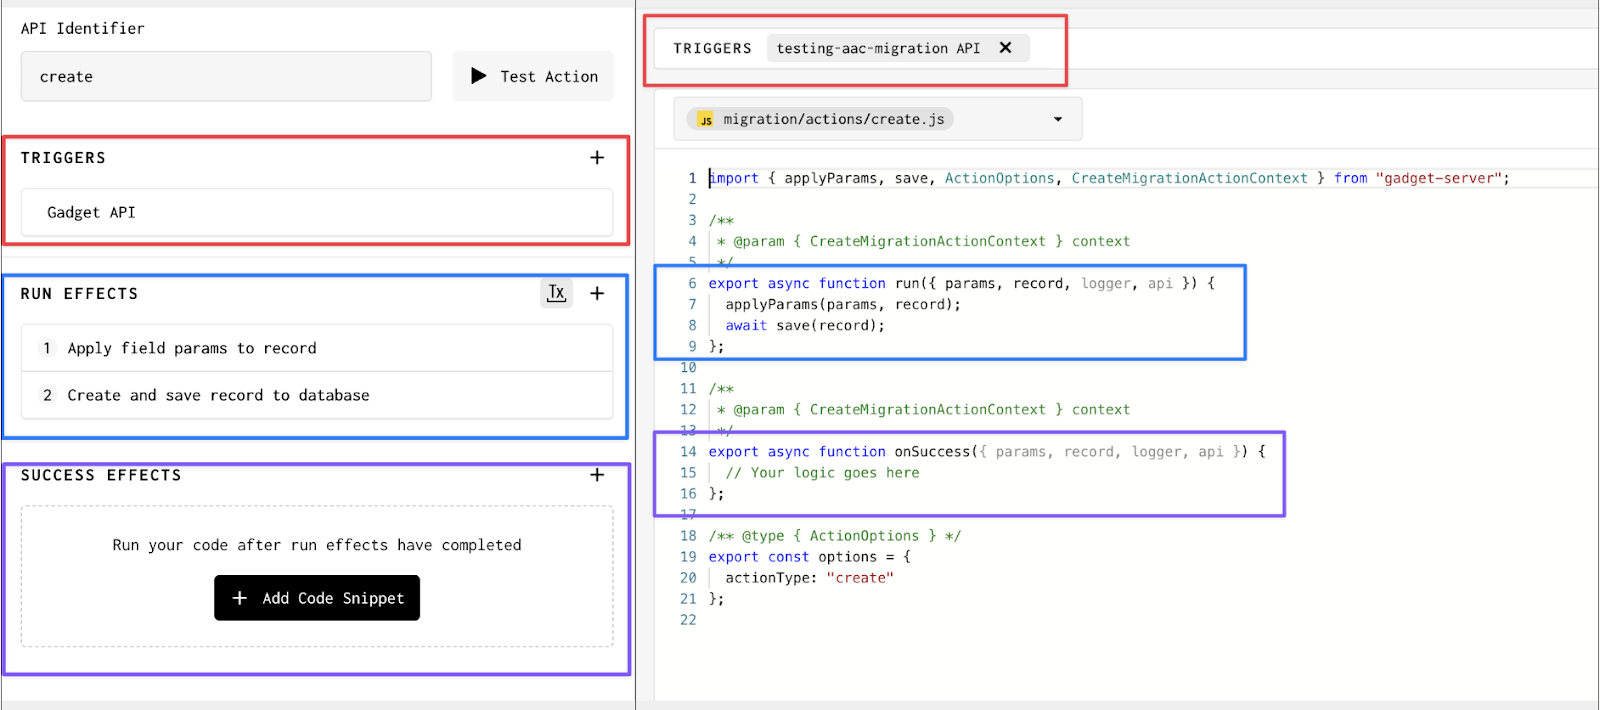1600x710 pixels.
Task: Click the testing-aac-migration API trigger chip
Action: pos(897,48)
